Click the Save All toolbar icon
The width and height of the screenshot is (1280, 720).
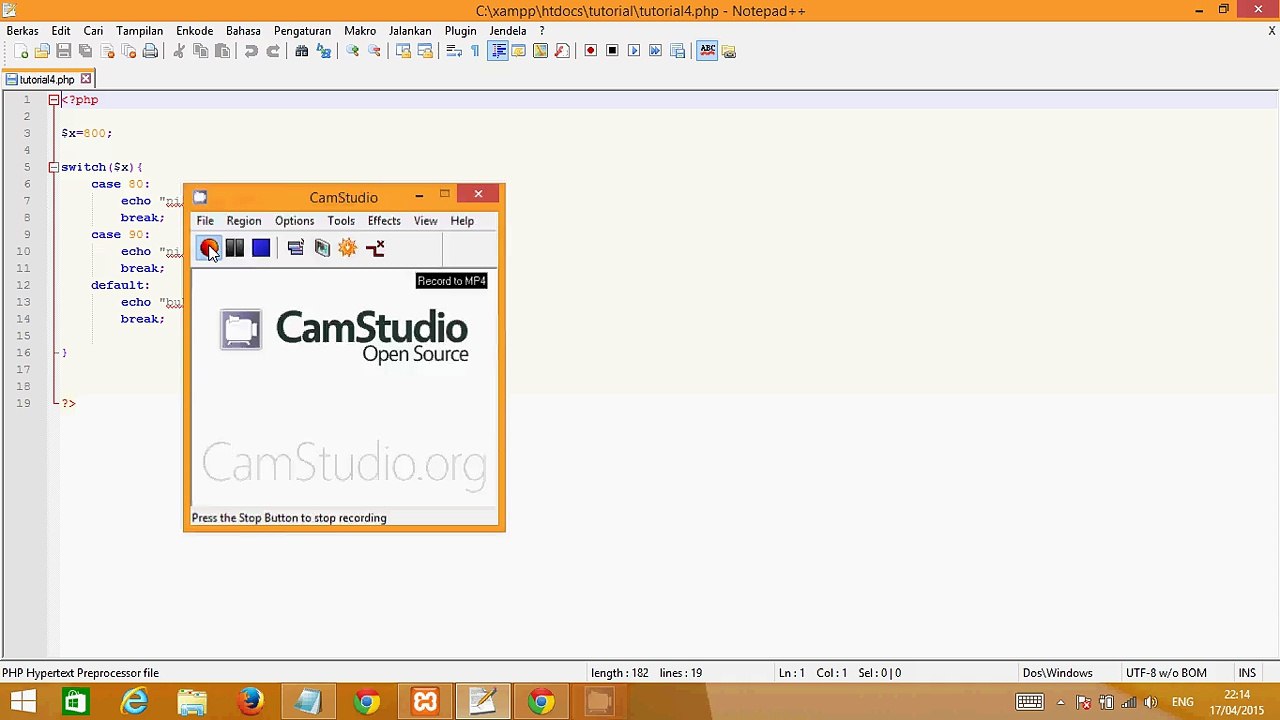click(x=85, y=51)
